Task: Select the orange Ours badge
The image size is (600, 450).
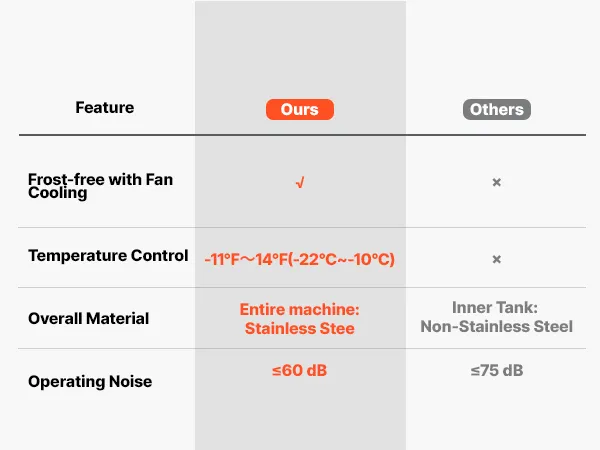Action: tap(300, 109)
